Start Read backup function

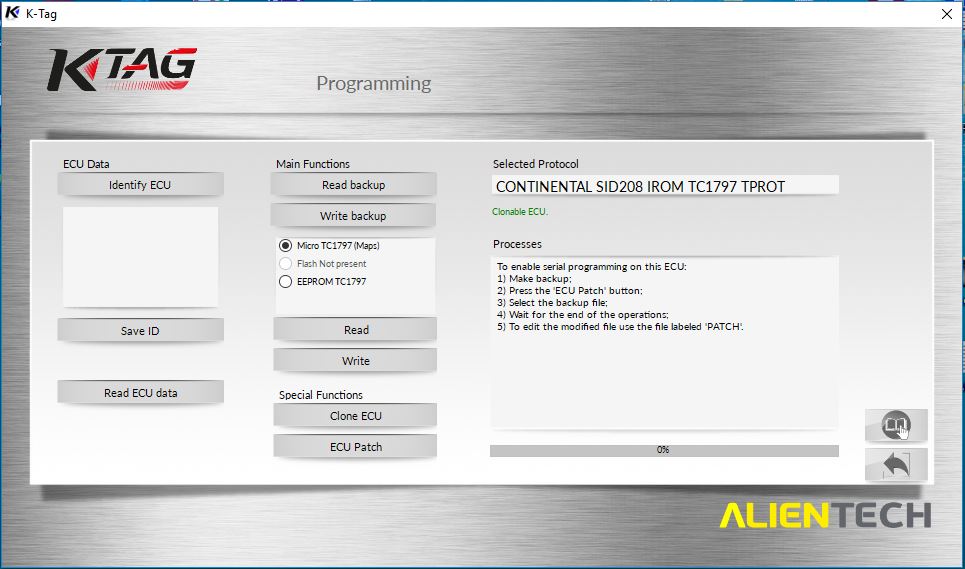click(x=353, y=185)
